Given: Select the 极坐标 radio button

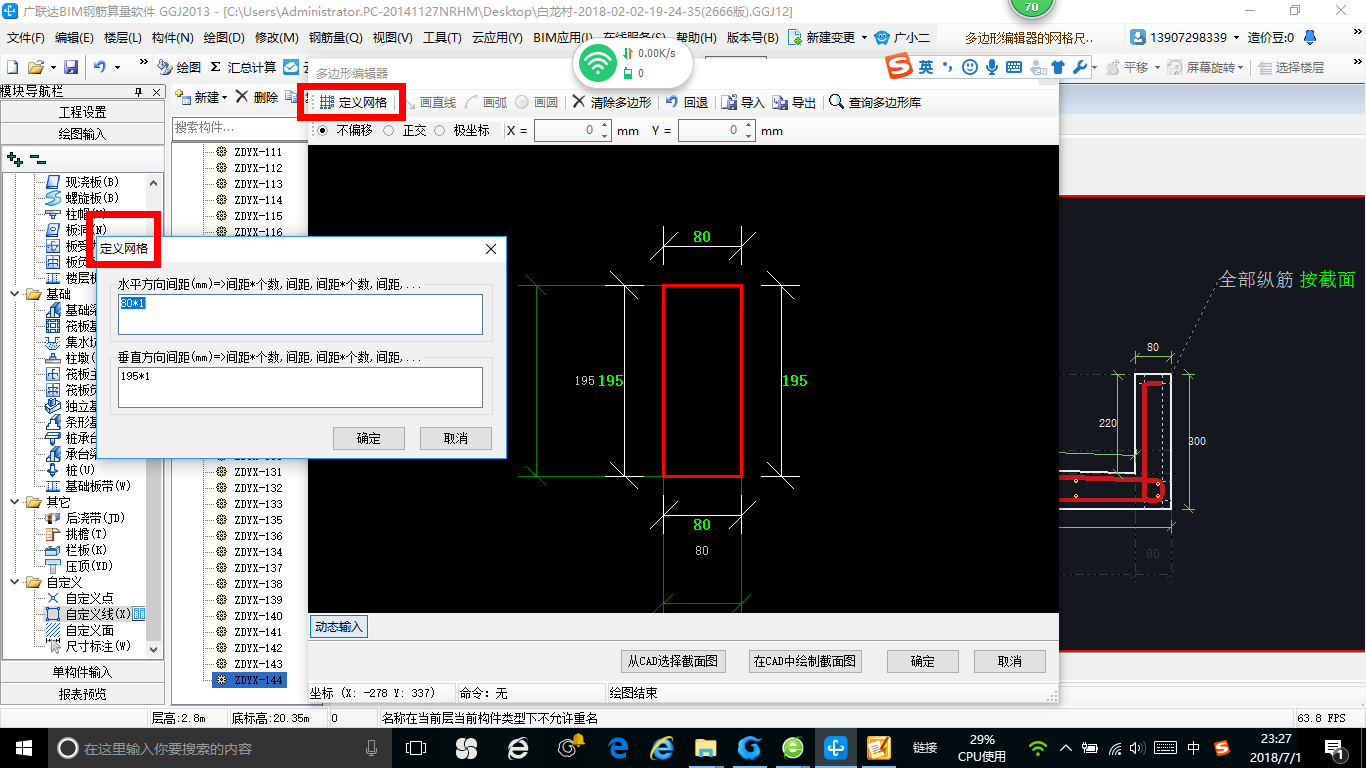Looking at the screenshot, I should point(439,130).
